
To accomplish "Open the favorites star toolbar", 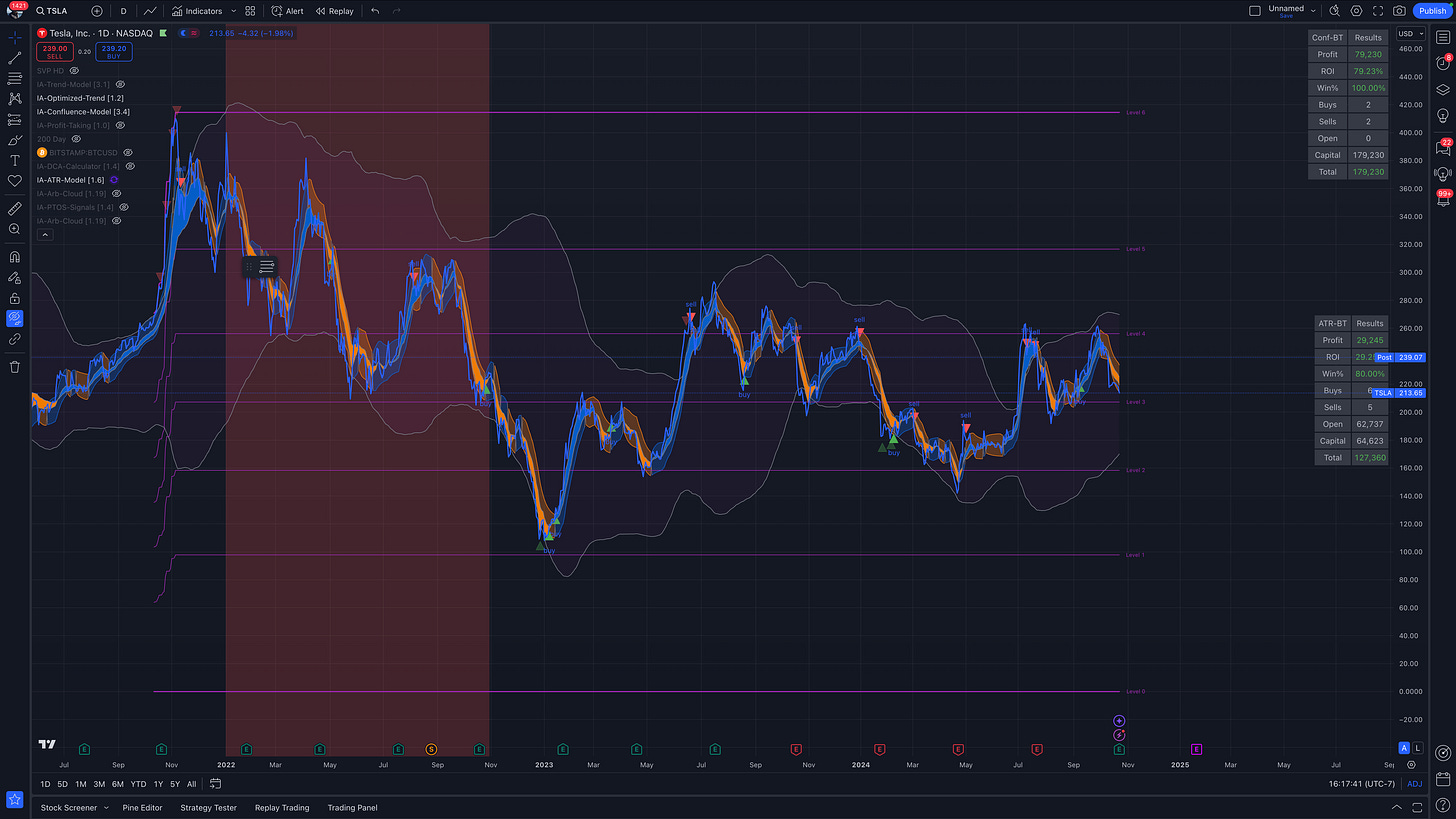I will coord(14,799).
